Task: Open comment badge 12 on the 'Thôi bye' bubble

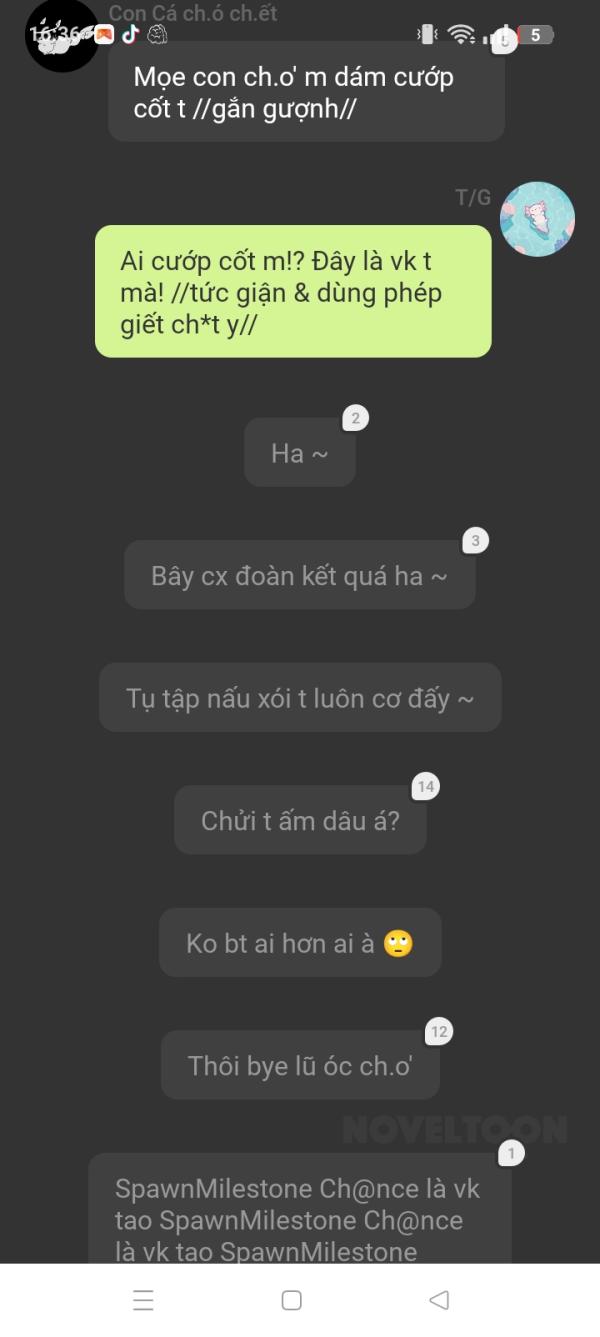Action: [439, 1031]
